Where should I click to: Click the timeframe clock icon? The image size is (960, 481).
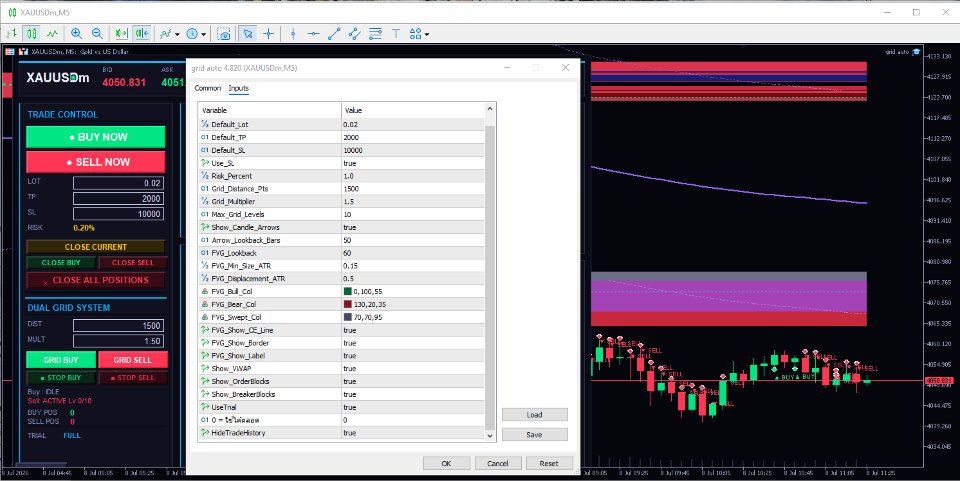click(x=192, y=34)
